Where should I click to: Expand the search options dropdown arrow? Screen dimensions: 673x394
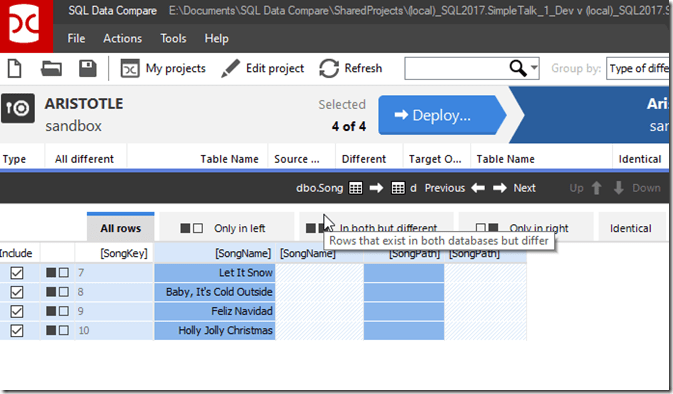[534, 68]
